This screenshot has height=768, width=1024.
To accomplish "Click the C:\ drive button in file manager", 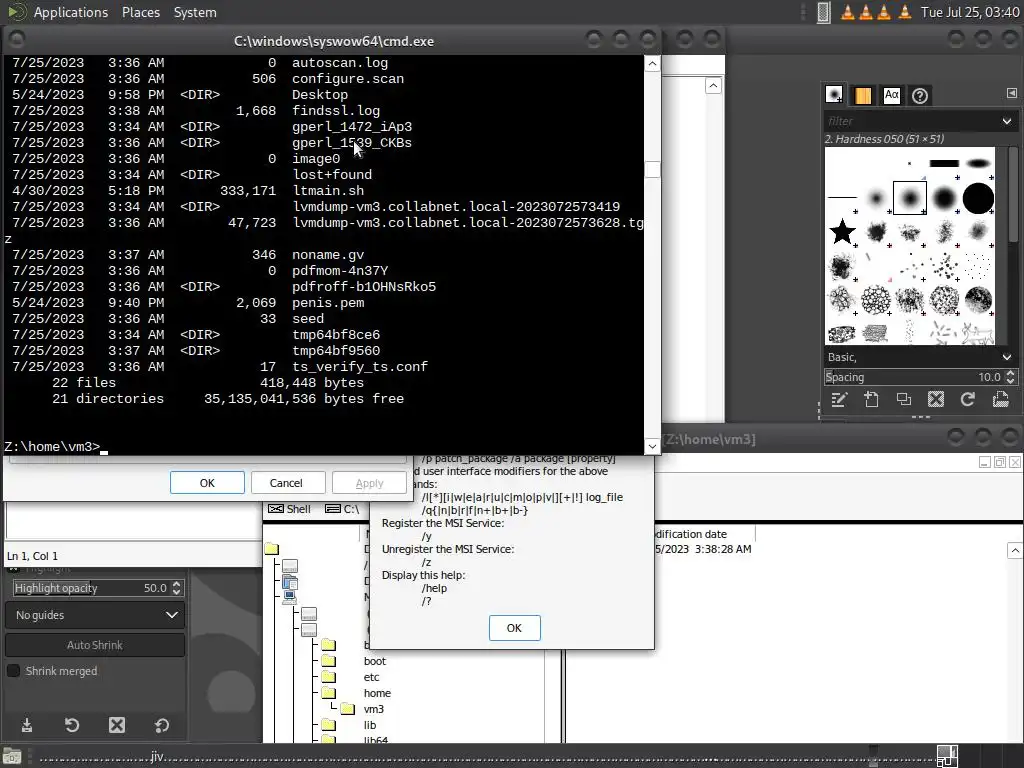I will pyautogui.click(x=343, y=509).
